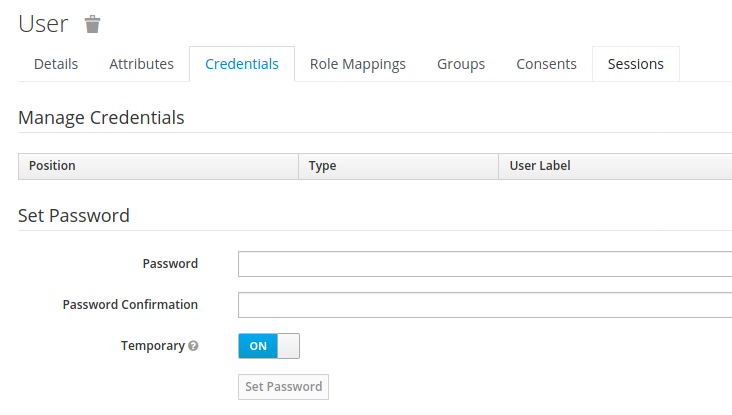Toggle the Temporary password switch off

(269, 346)
